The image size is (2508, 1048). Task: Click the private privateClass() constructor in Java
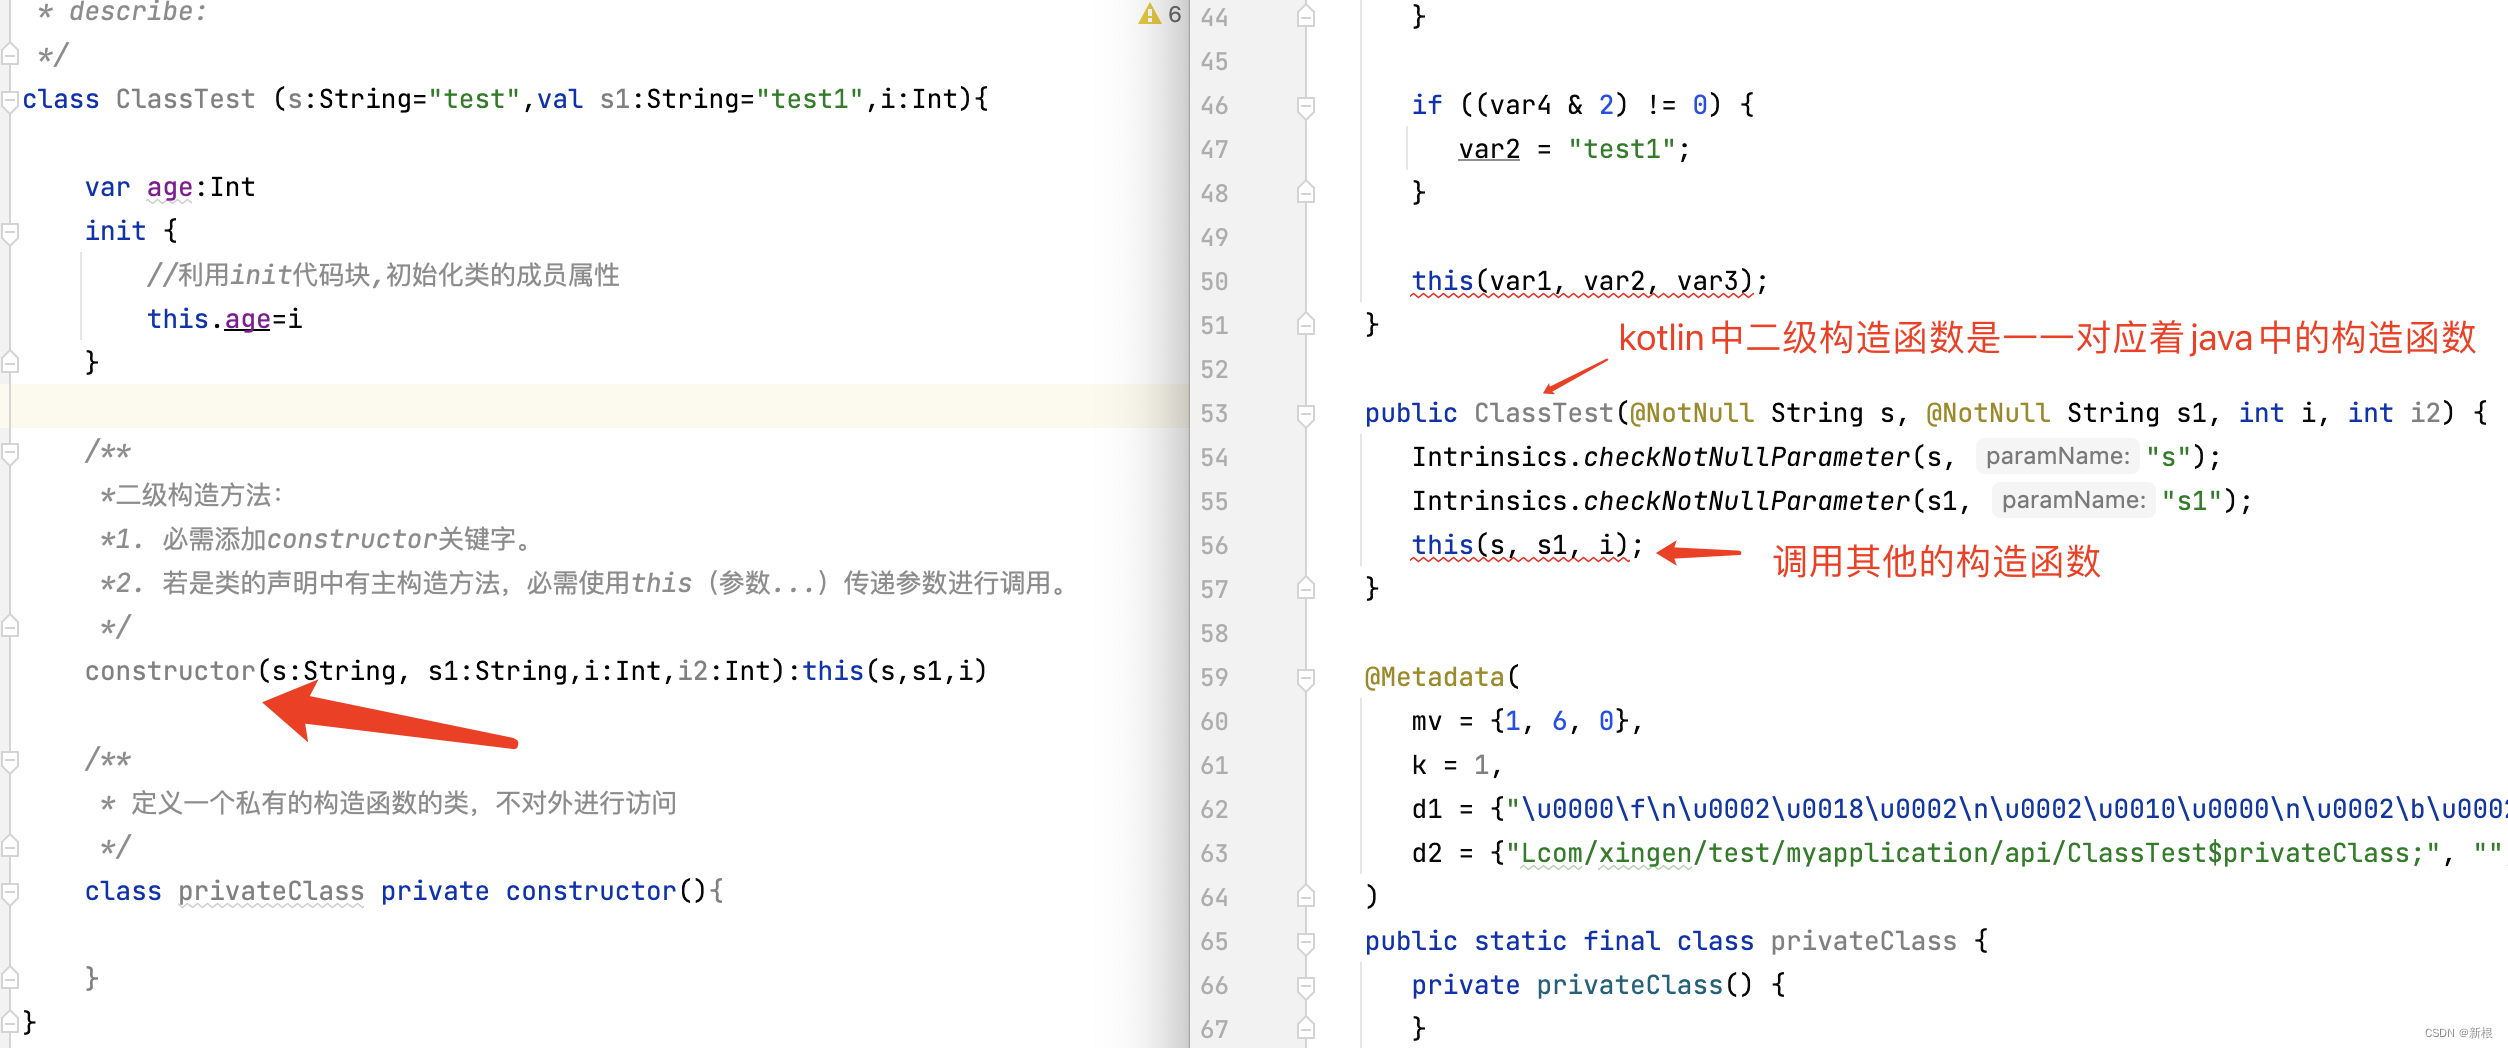[1597, 986]
